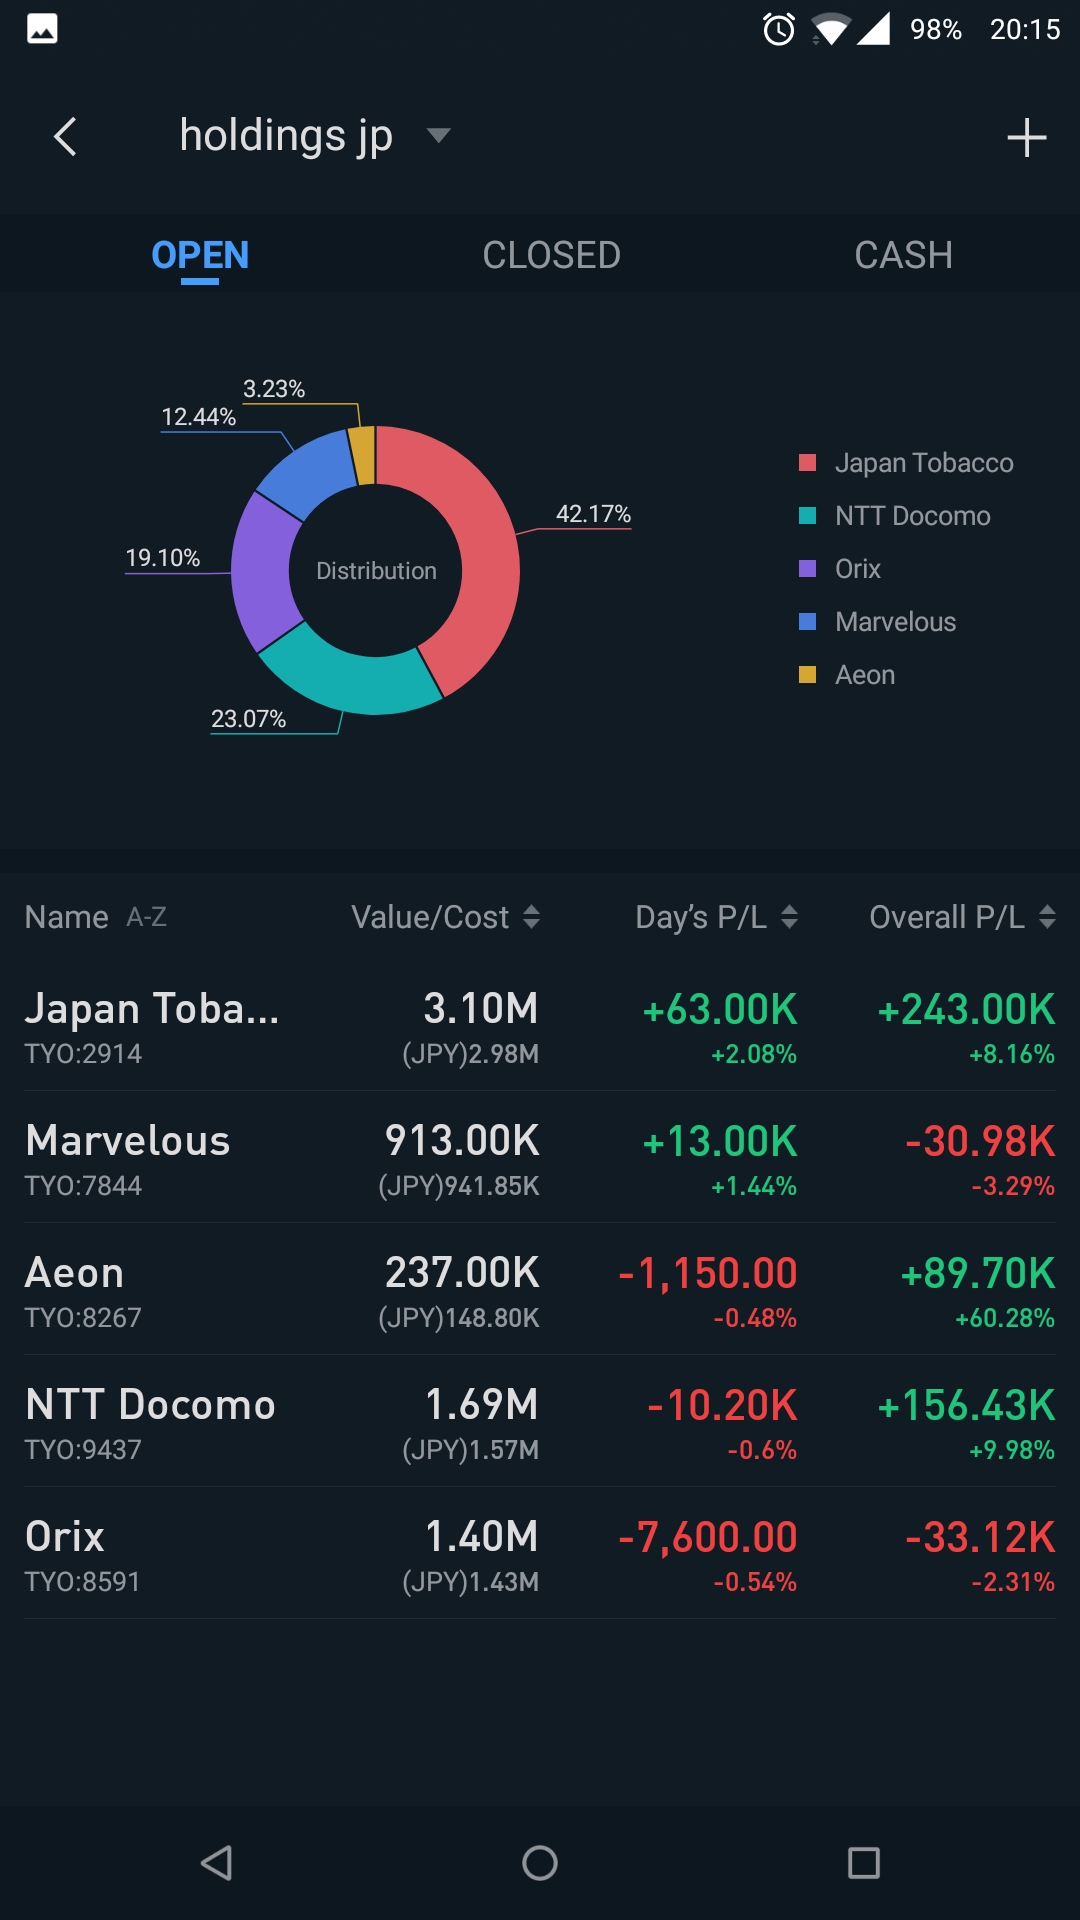Tap the back arrow icon
This screenshot has height=1920, width=1080.
pyautogui.click(x=66, y=137)
